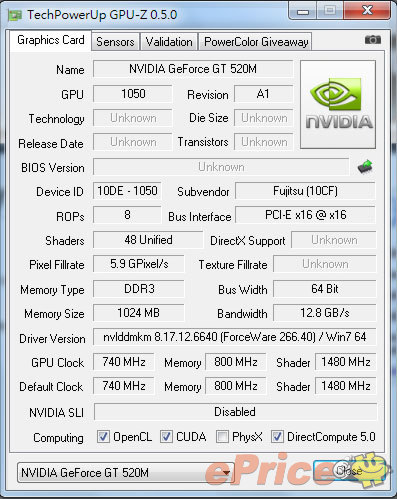The image size is (397, 499).
Task: Click GPU Clock row Memory 800 MHz field
Action: tap(236, 362)
